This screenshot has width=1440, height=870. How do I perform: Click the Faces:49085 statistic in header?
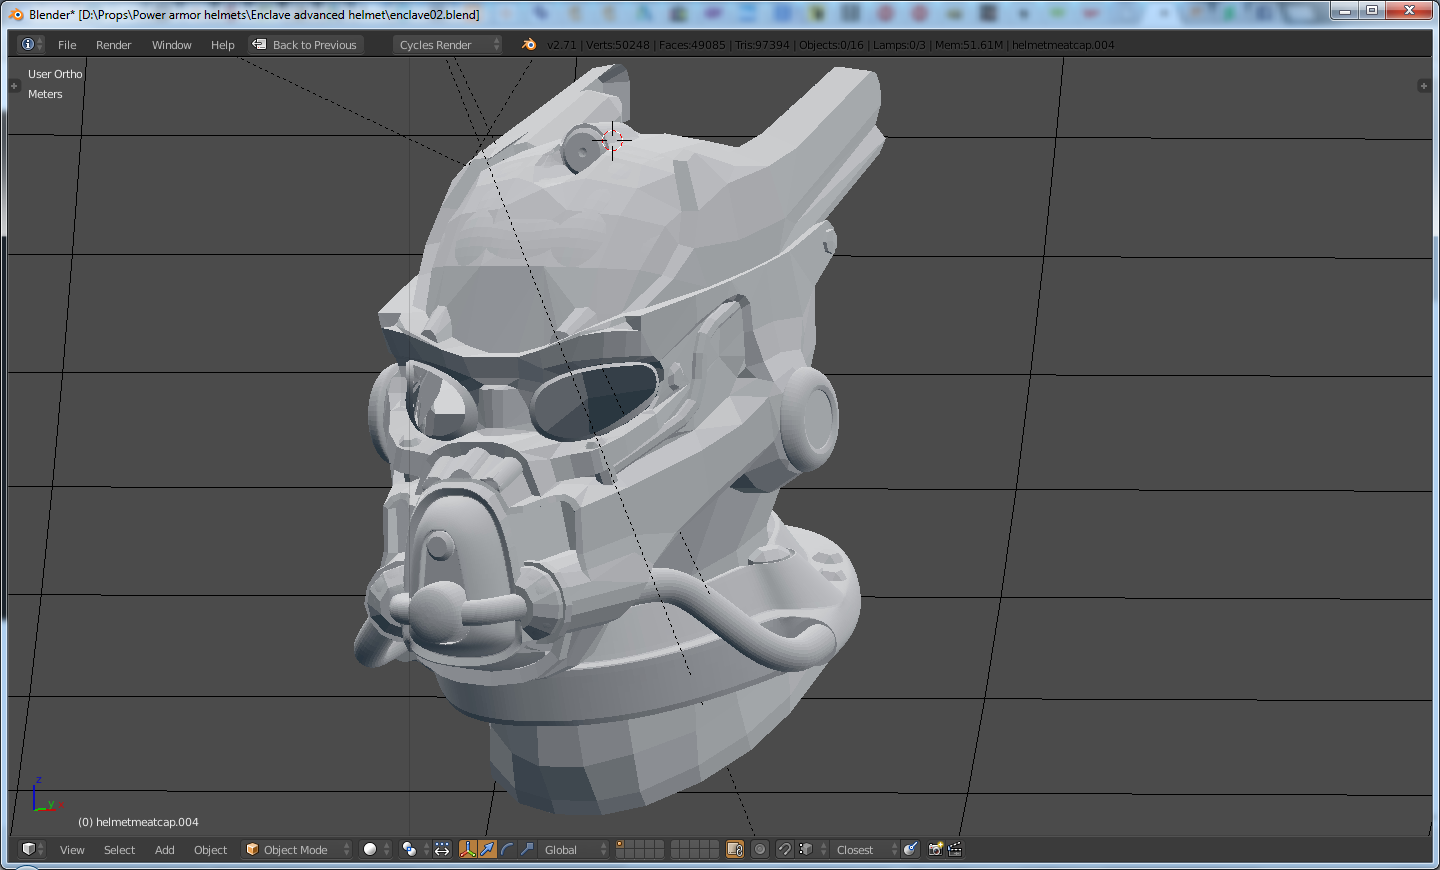[x=692, y=45]
